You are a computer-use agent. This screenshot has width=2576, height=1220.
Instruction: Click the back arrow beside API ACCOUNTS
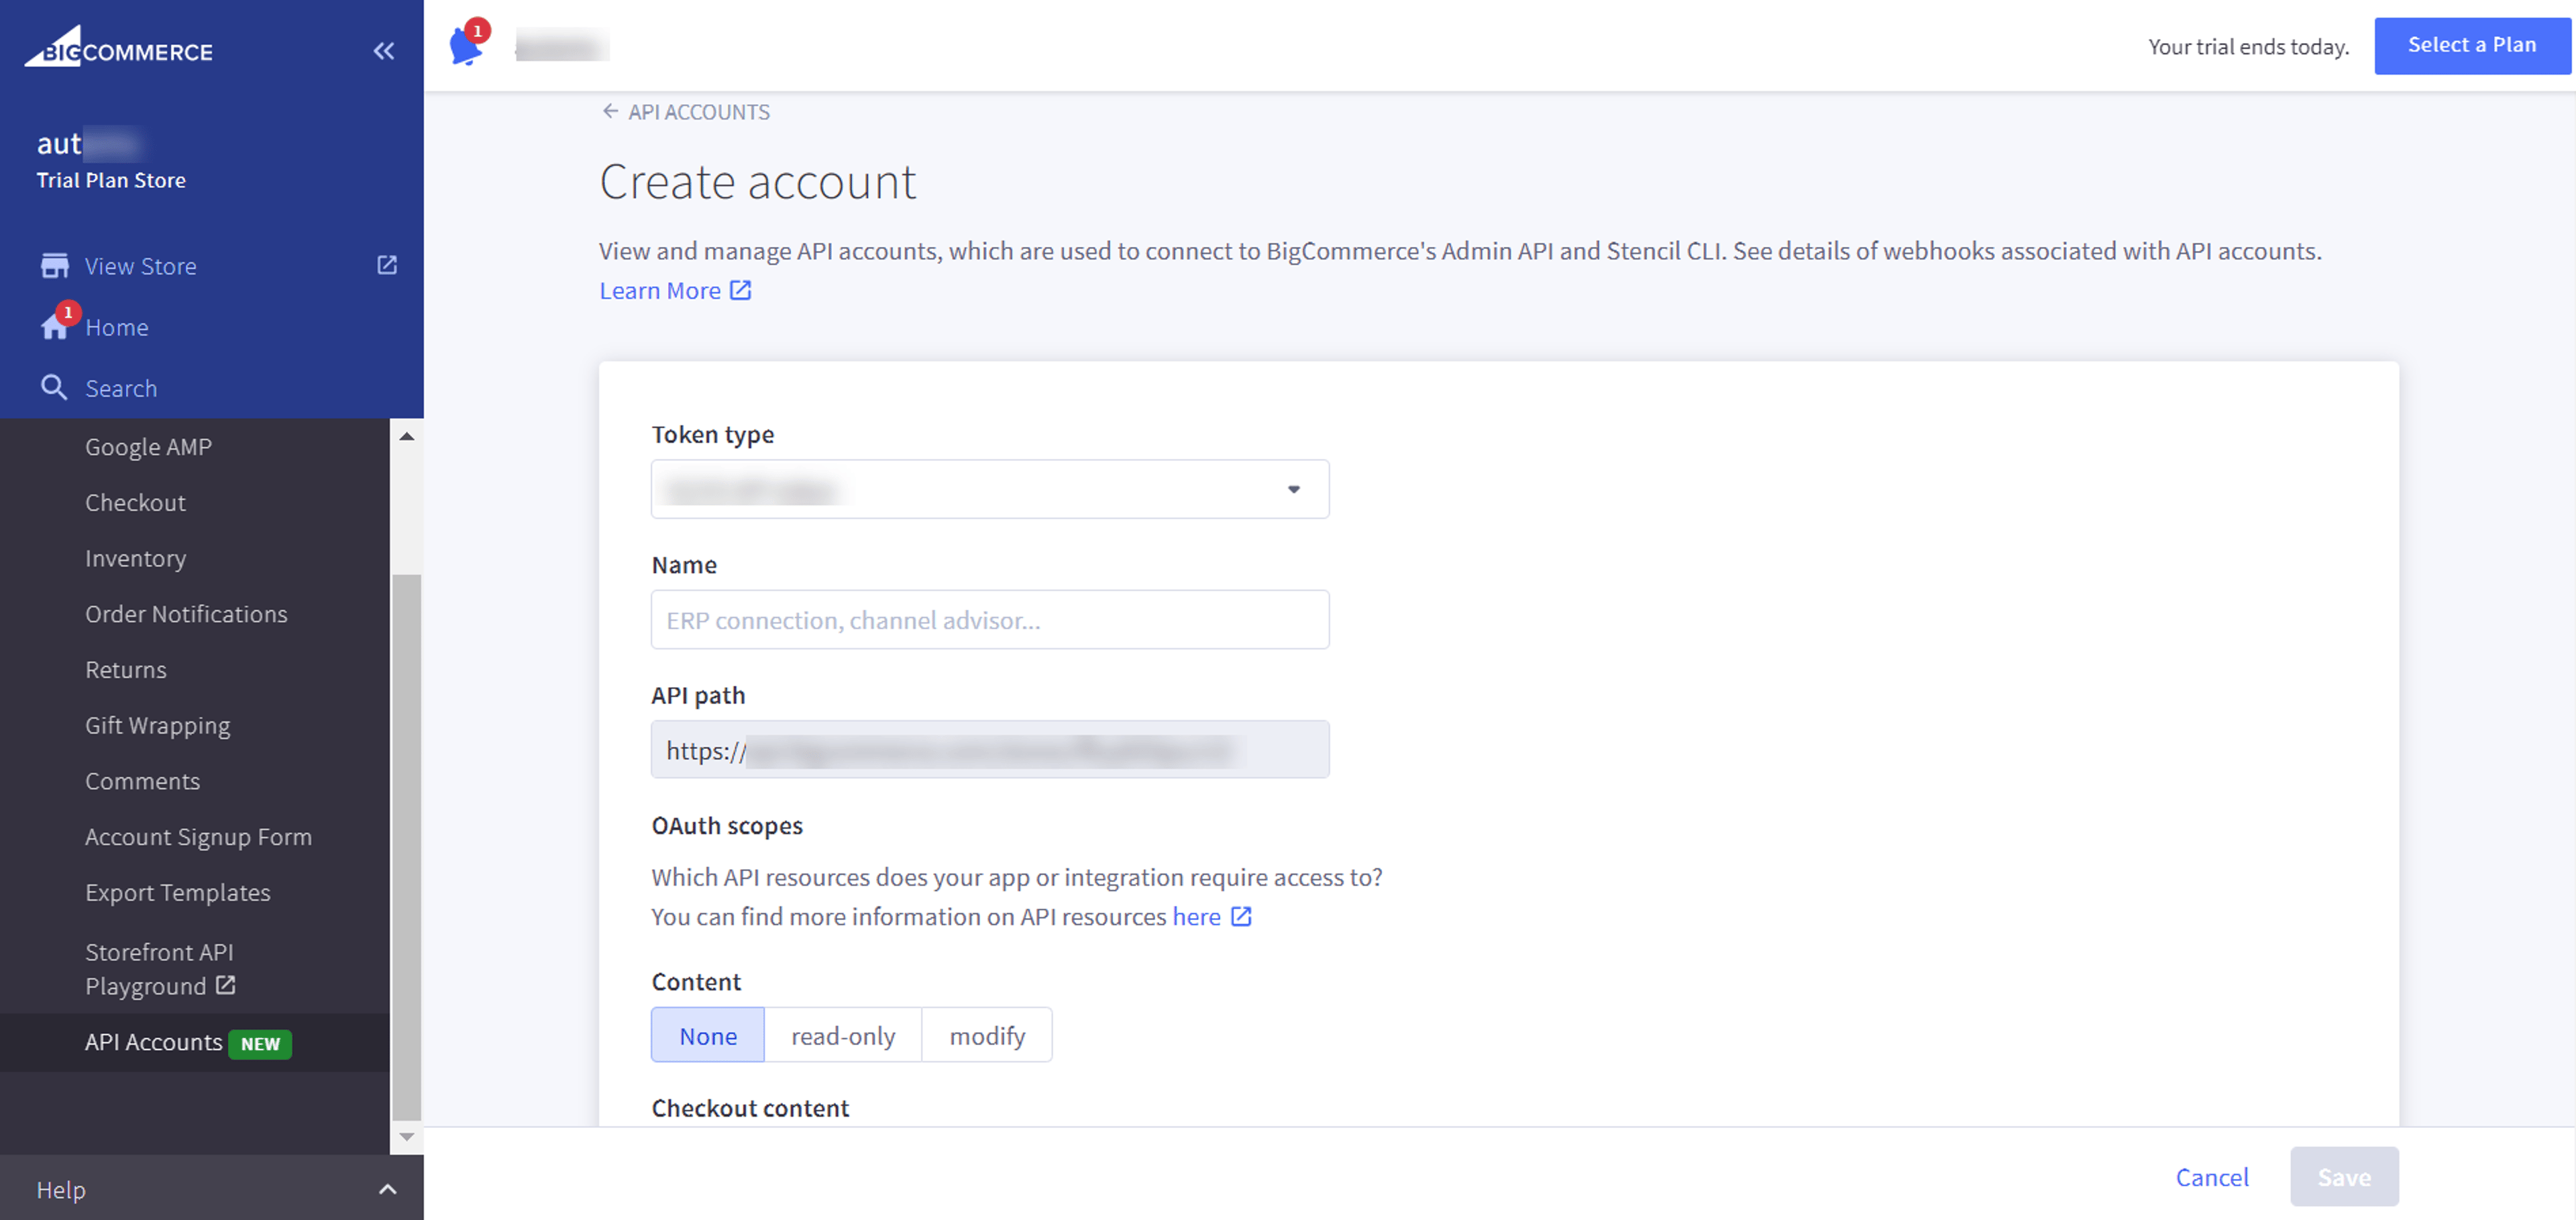[610, 111]
